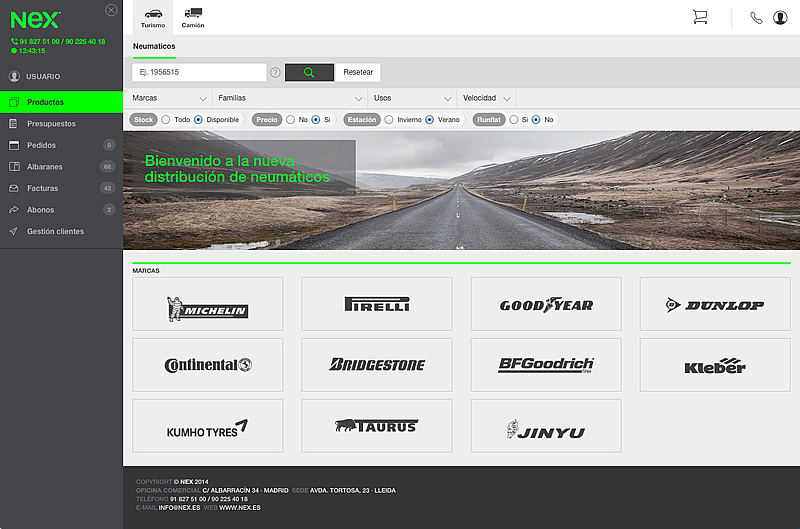Click the Gestión clientes paper-plane icon
This screenshot has width=800, height=529.
point(14,232)
